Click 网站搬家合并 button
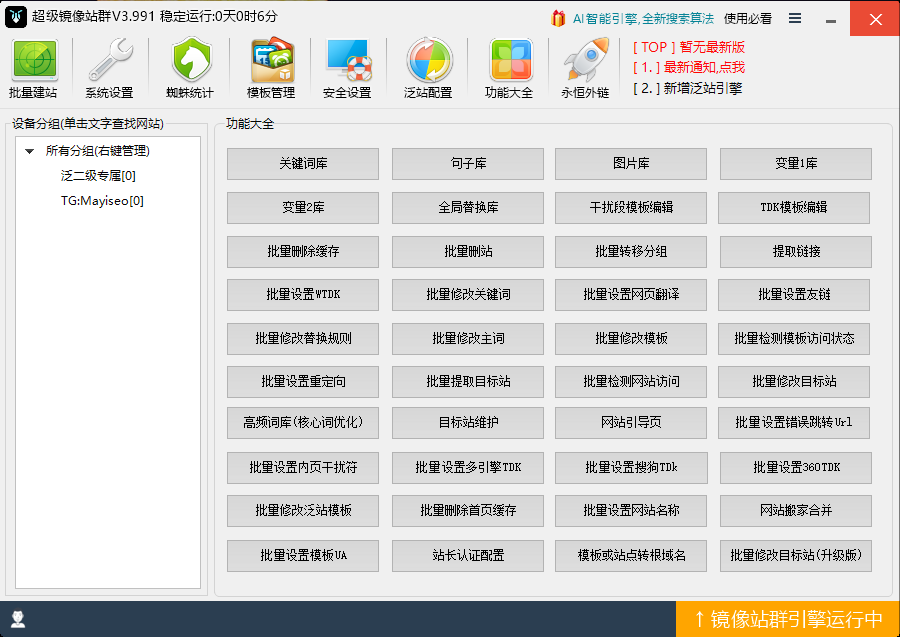 796,511
